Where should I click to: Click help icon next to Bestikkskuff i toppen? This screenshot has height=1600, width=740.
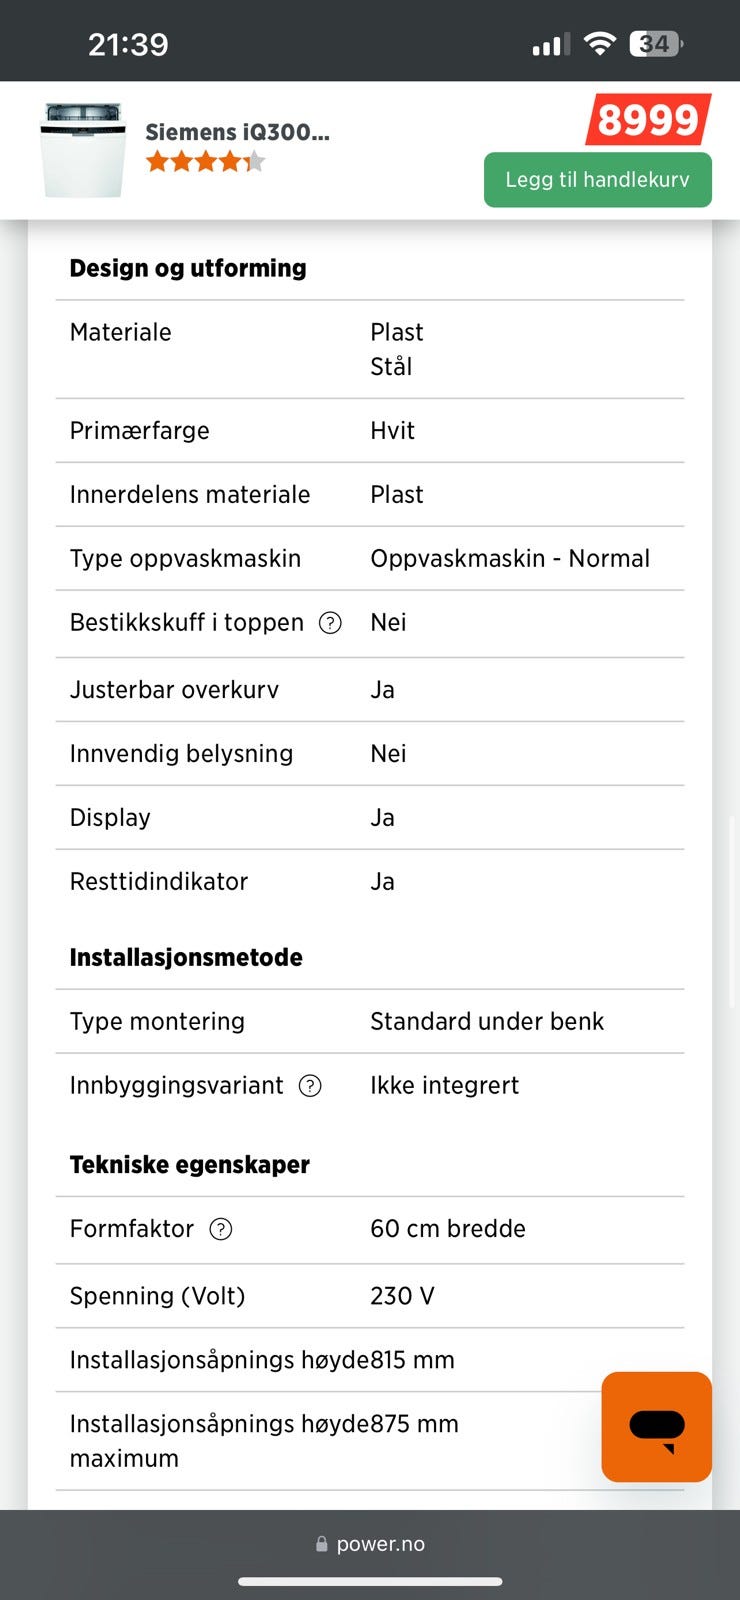tap(330, 623)
